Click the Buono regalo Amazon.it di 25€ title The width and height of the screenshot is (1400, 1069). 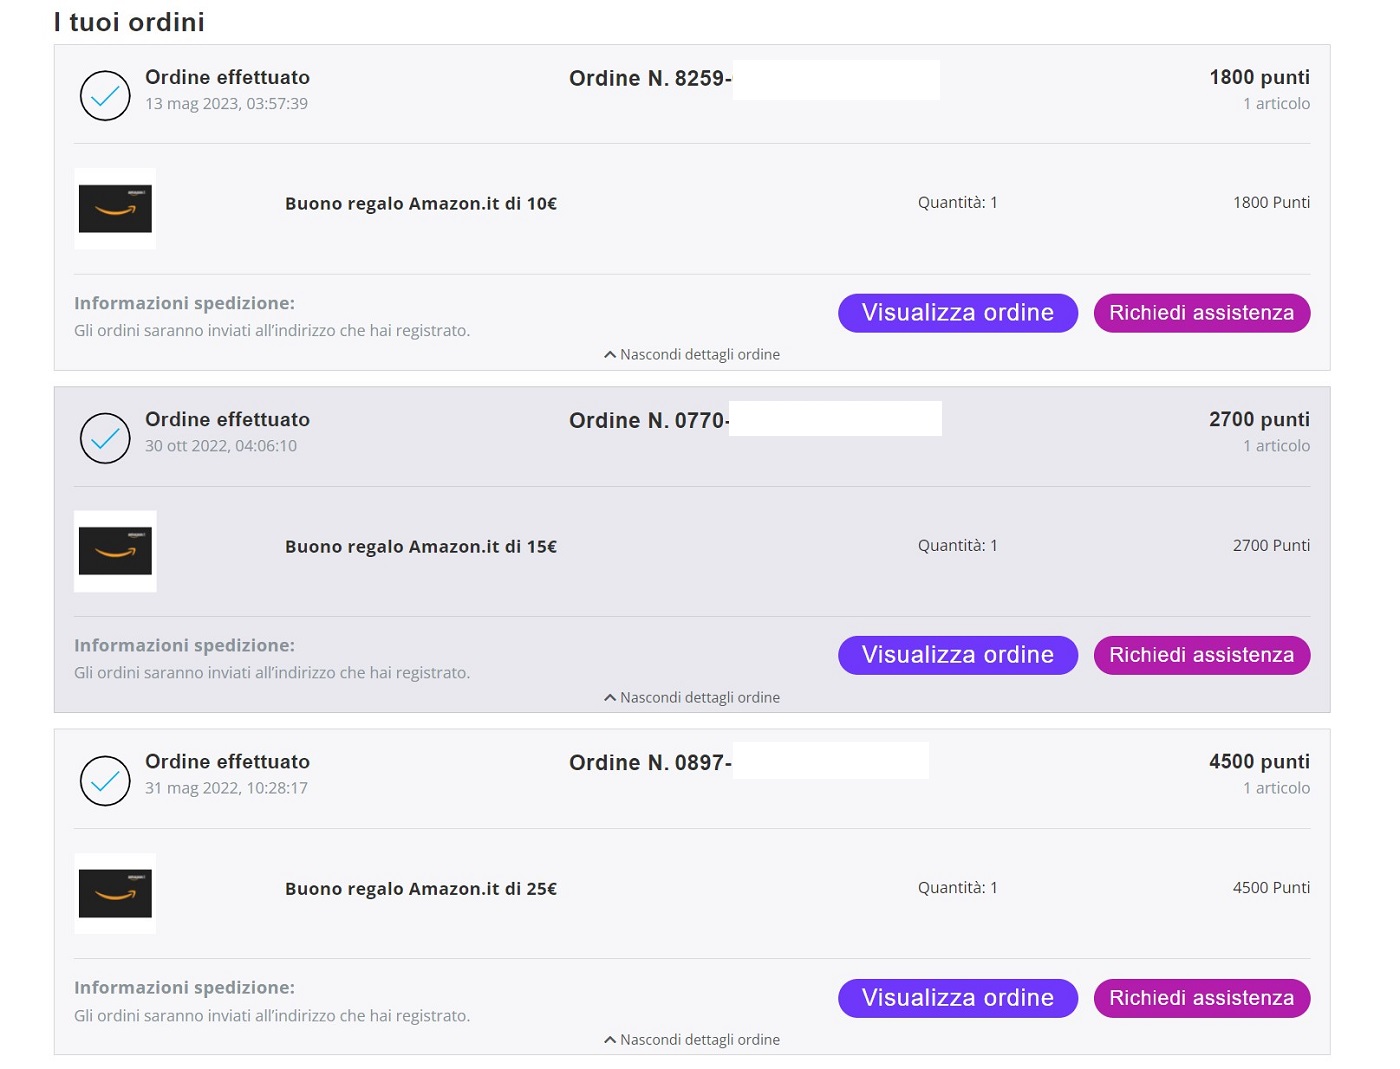click(x=421, y=888)
